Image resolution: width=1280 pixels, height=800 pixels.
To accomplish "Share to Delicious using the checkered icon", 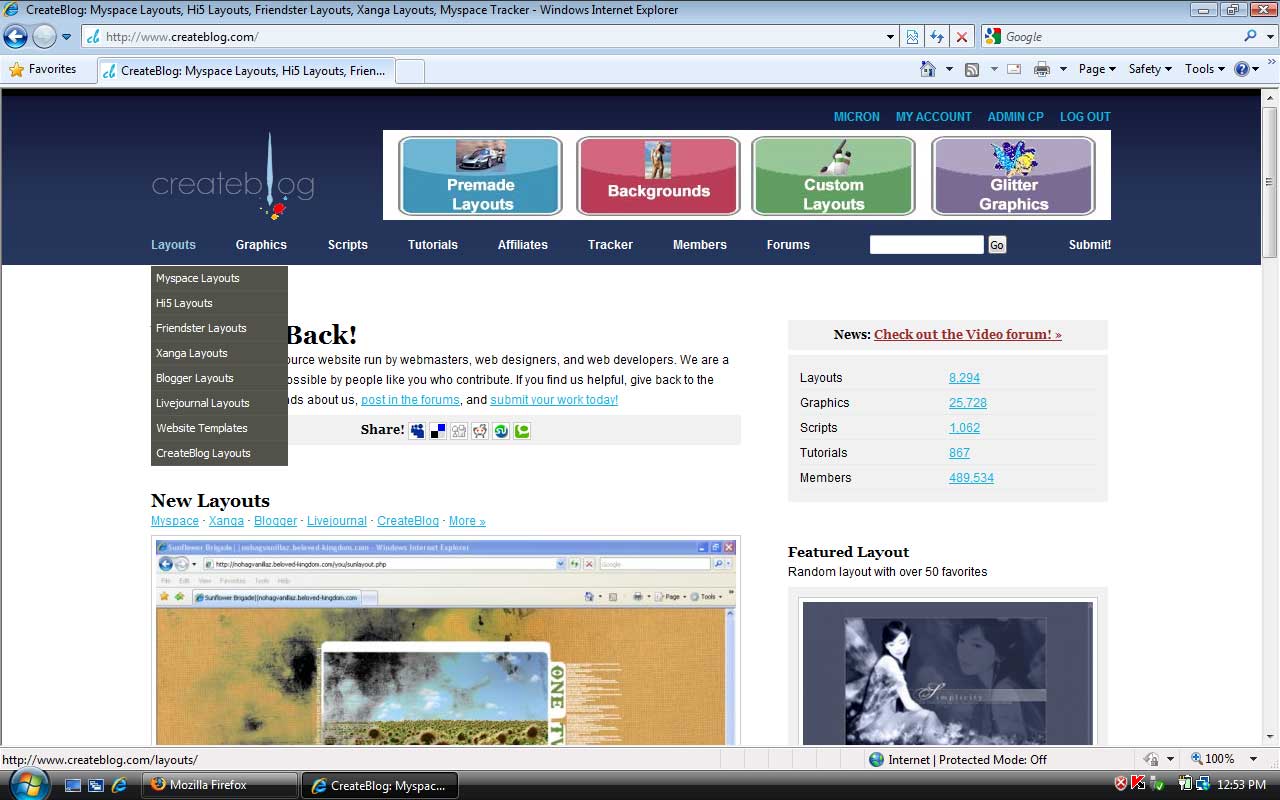I will coord(438,431).
